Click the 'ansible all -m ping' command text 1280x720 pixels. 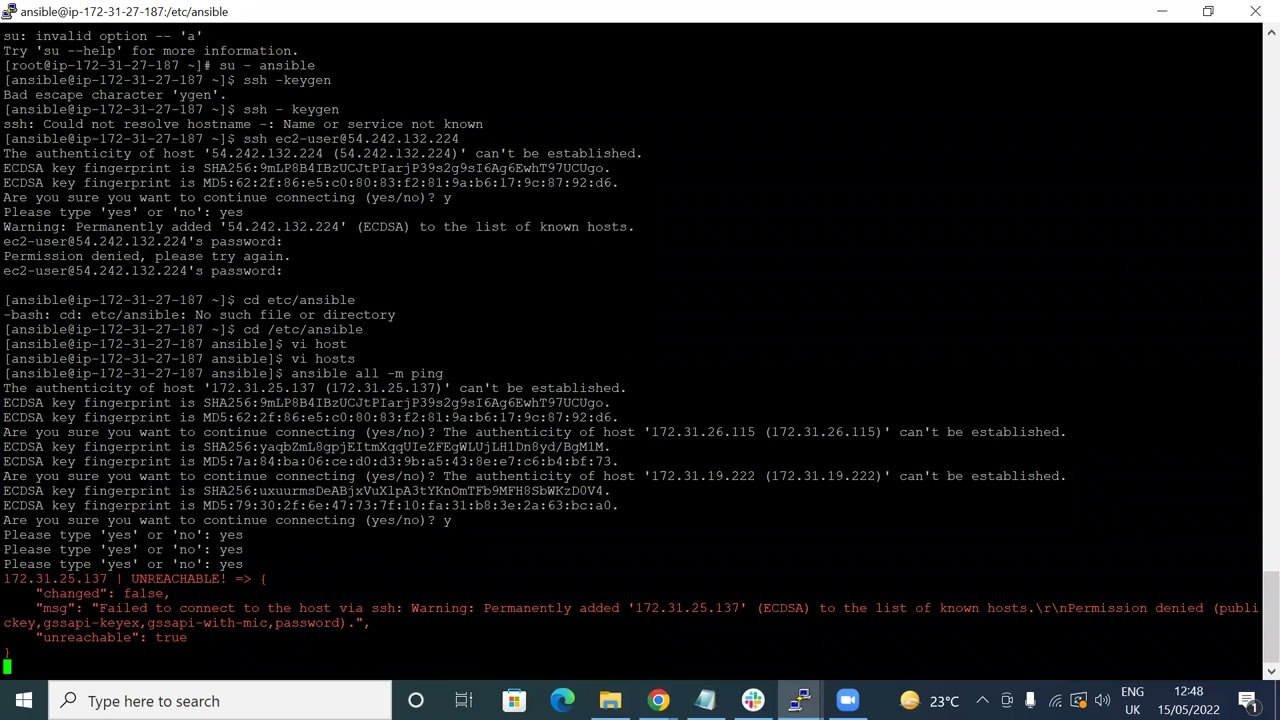coord(367,373)
